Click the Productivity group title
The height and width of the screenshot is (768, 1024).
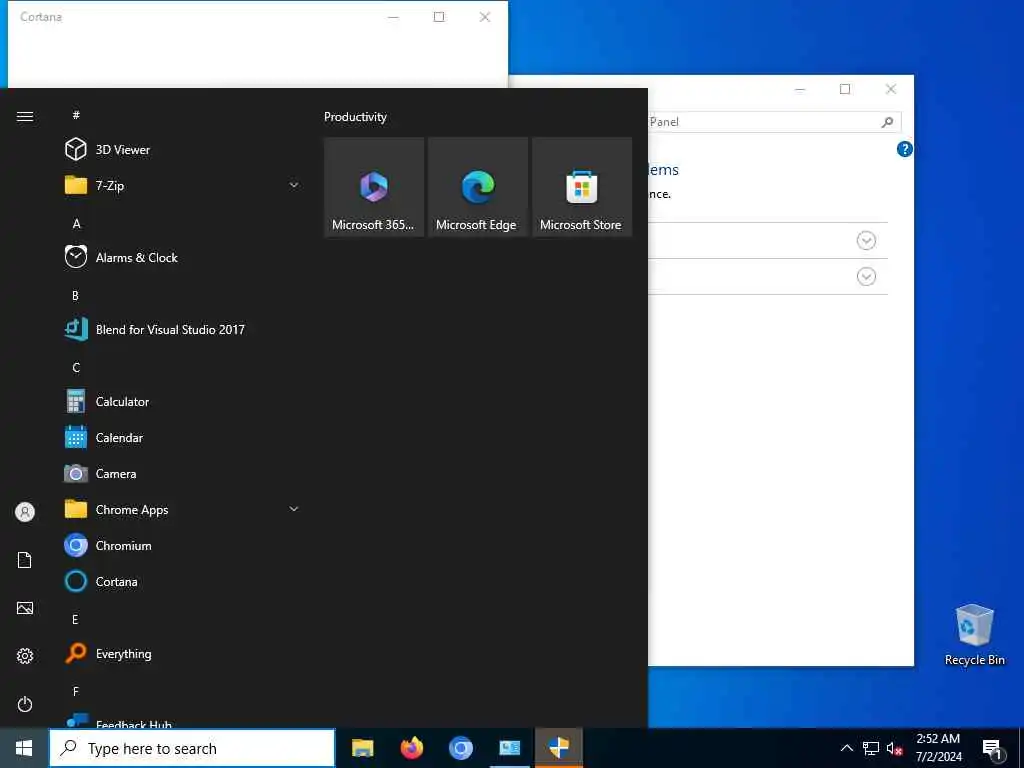pyautogui.click(x=355, y=117)
